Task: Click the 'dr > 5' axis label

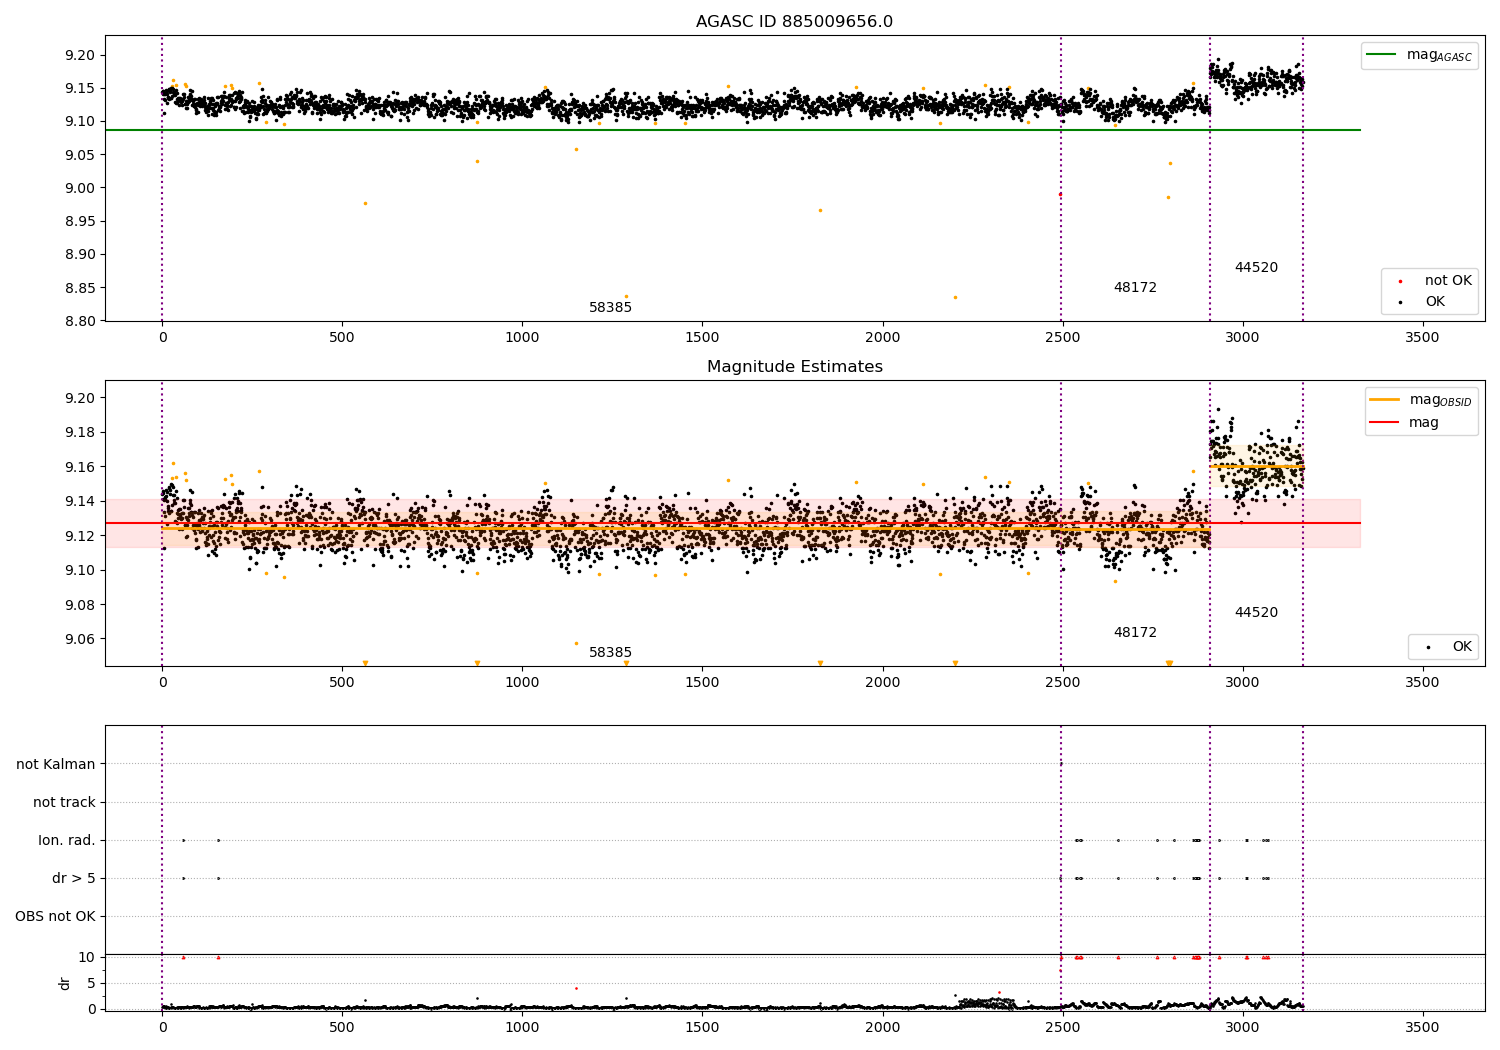Action: 74,878
